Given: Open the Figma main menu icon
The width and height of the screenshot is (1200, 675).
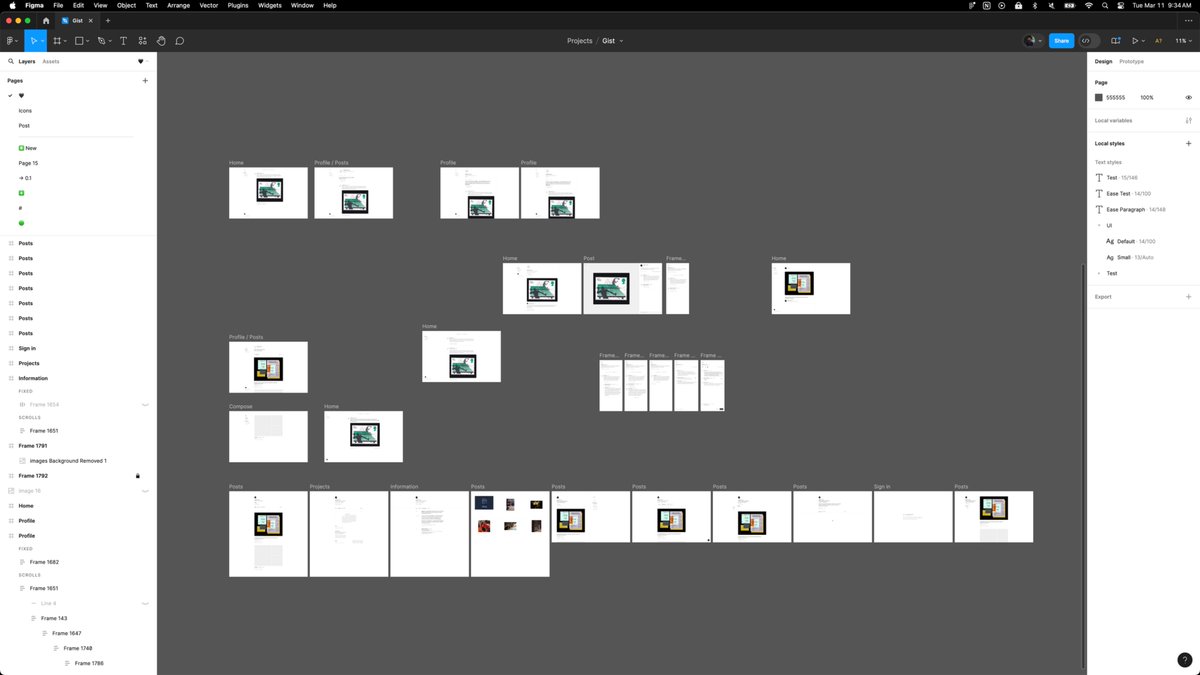Looking at the screenshot, I should pyautogui.click(x=10, y=41).
